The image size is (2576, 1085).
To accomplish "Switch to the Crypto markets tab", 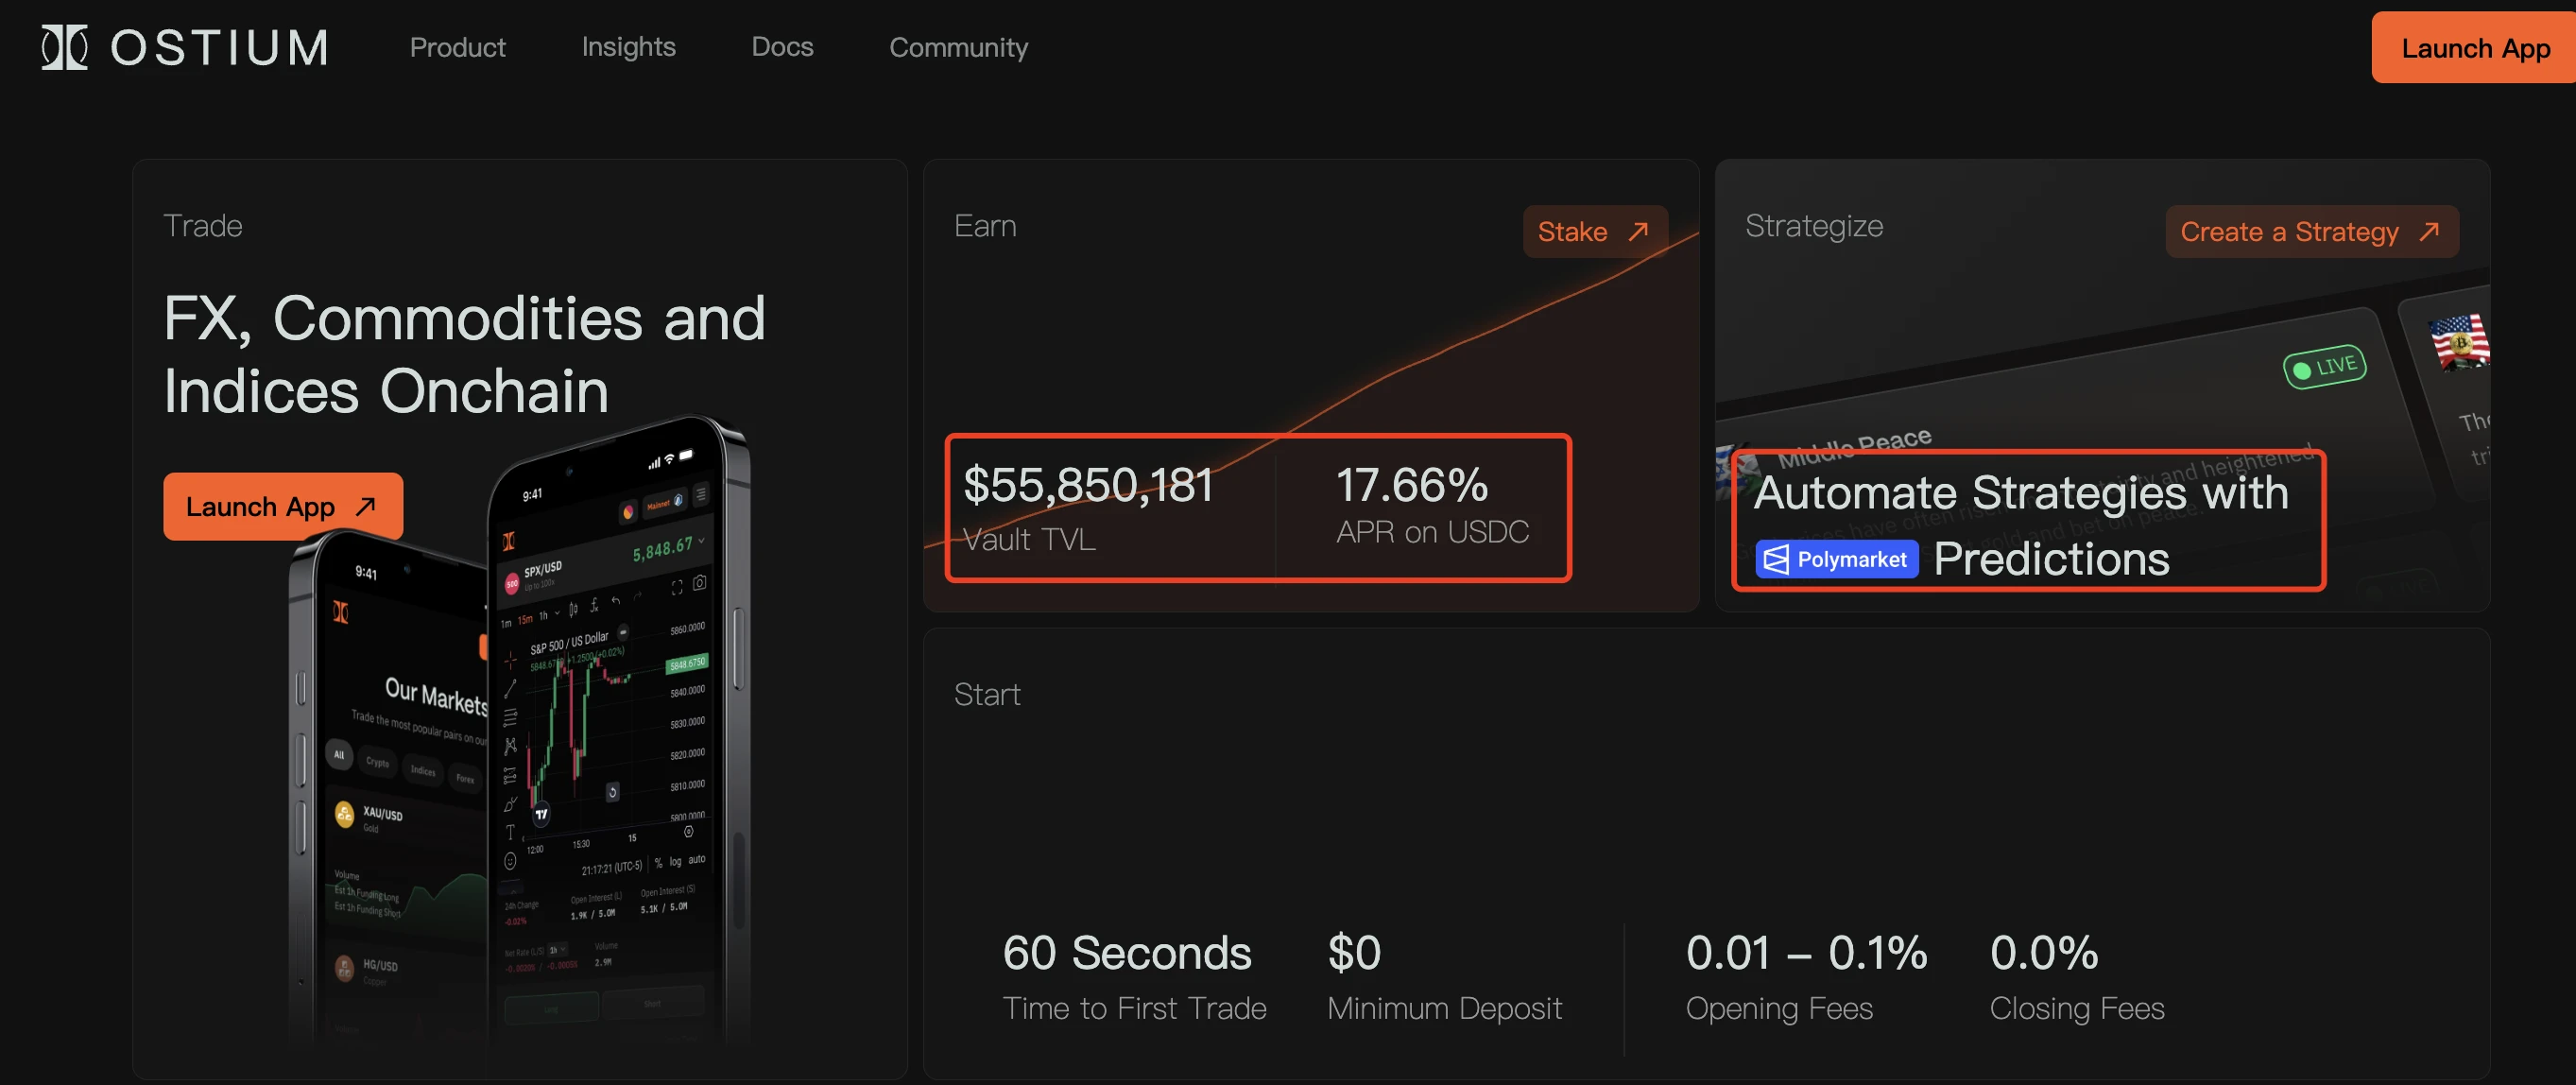I will tap(378, 764).
